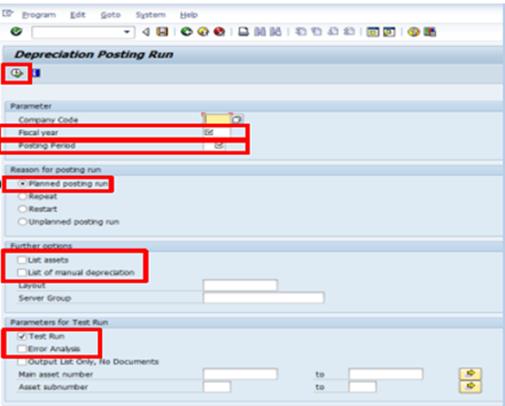Enable the List assets checkbox

tap(22, 260)
